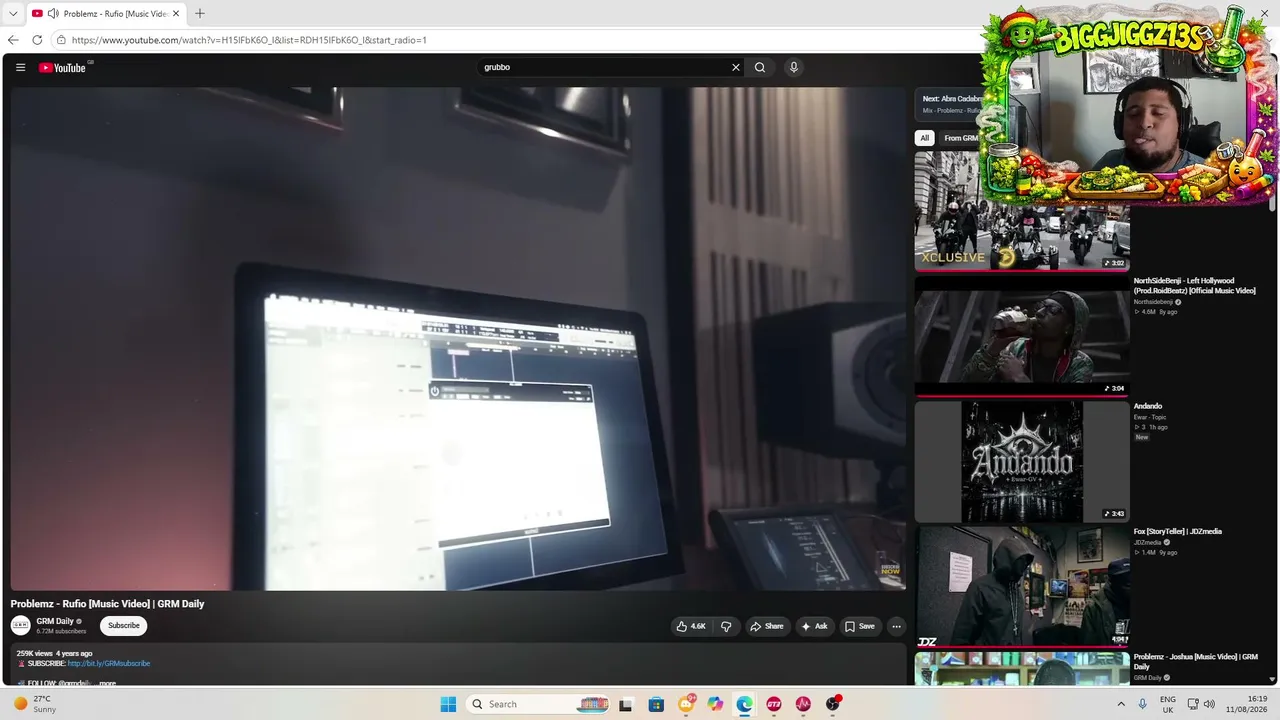Screen dimensions: 1280x720
Task: Dislike the video with thumbs down
Action: (x=726, y=626)
